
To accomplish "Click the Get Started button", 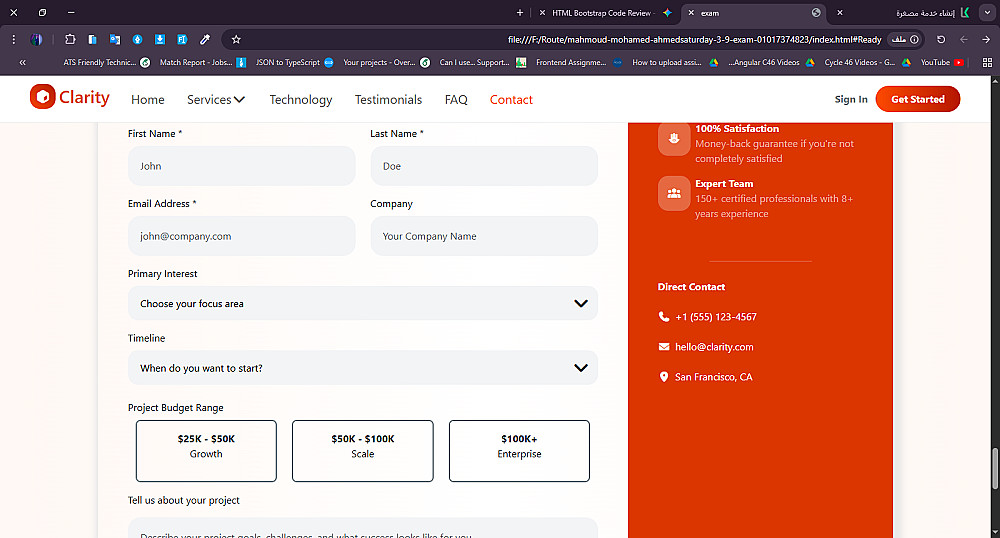I will click(x=918, y=99).
